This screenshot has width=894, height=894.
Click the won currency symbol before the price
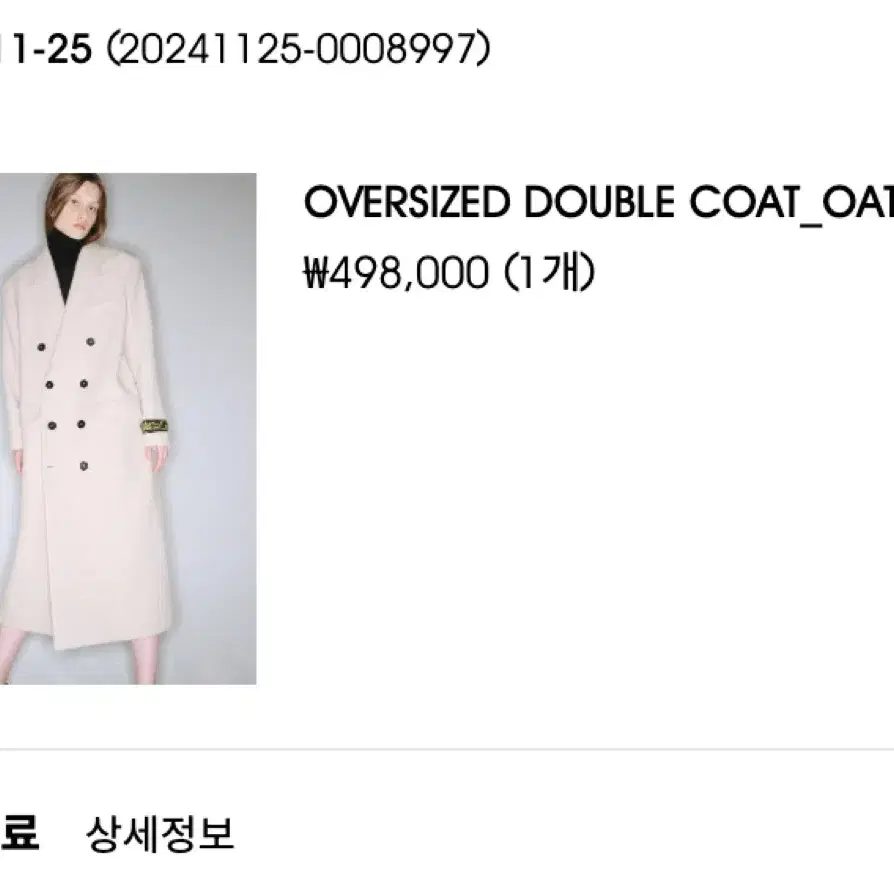(x=315, y=273)
